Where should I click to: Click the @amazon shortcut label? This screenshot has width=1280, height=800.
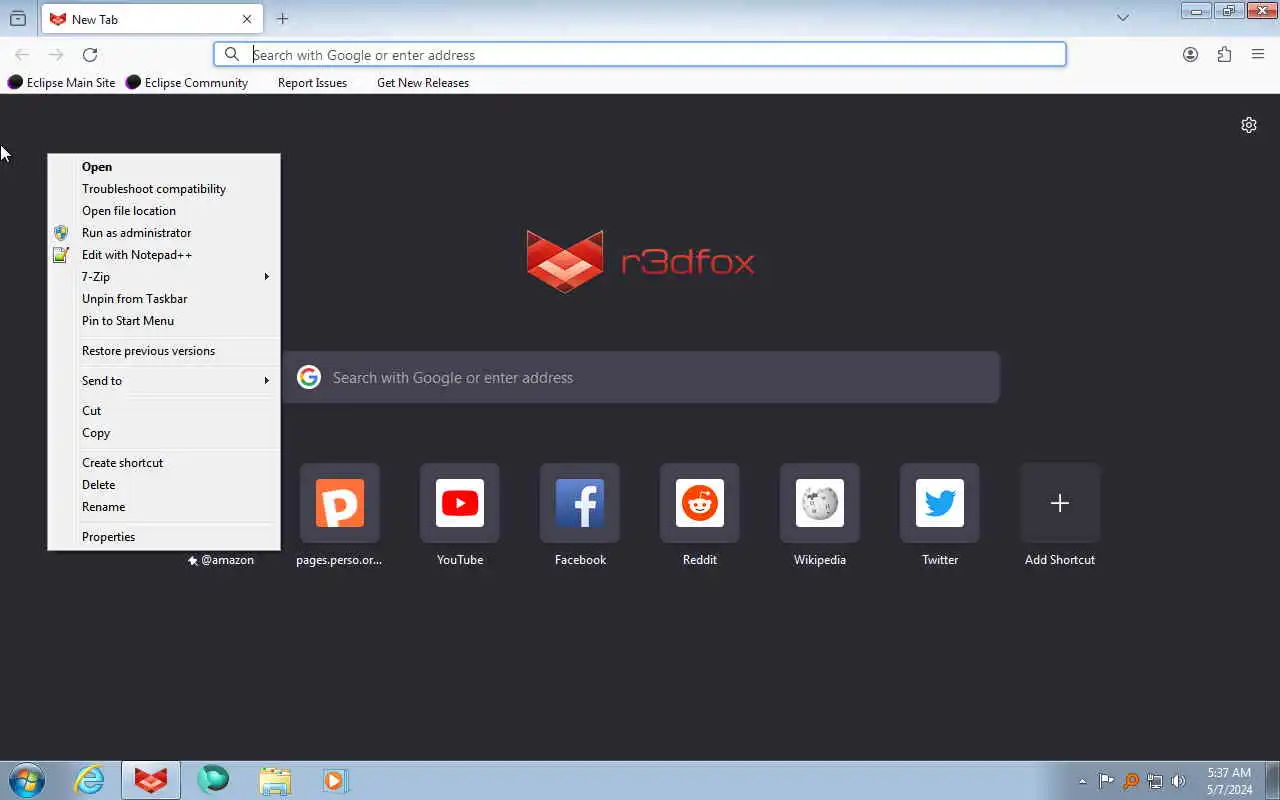(221, 560)
